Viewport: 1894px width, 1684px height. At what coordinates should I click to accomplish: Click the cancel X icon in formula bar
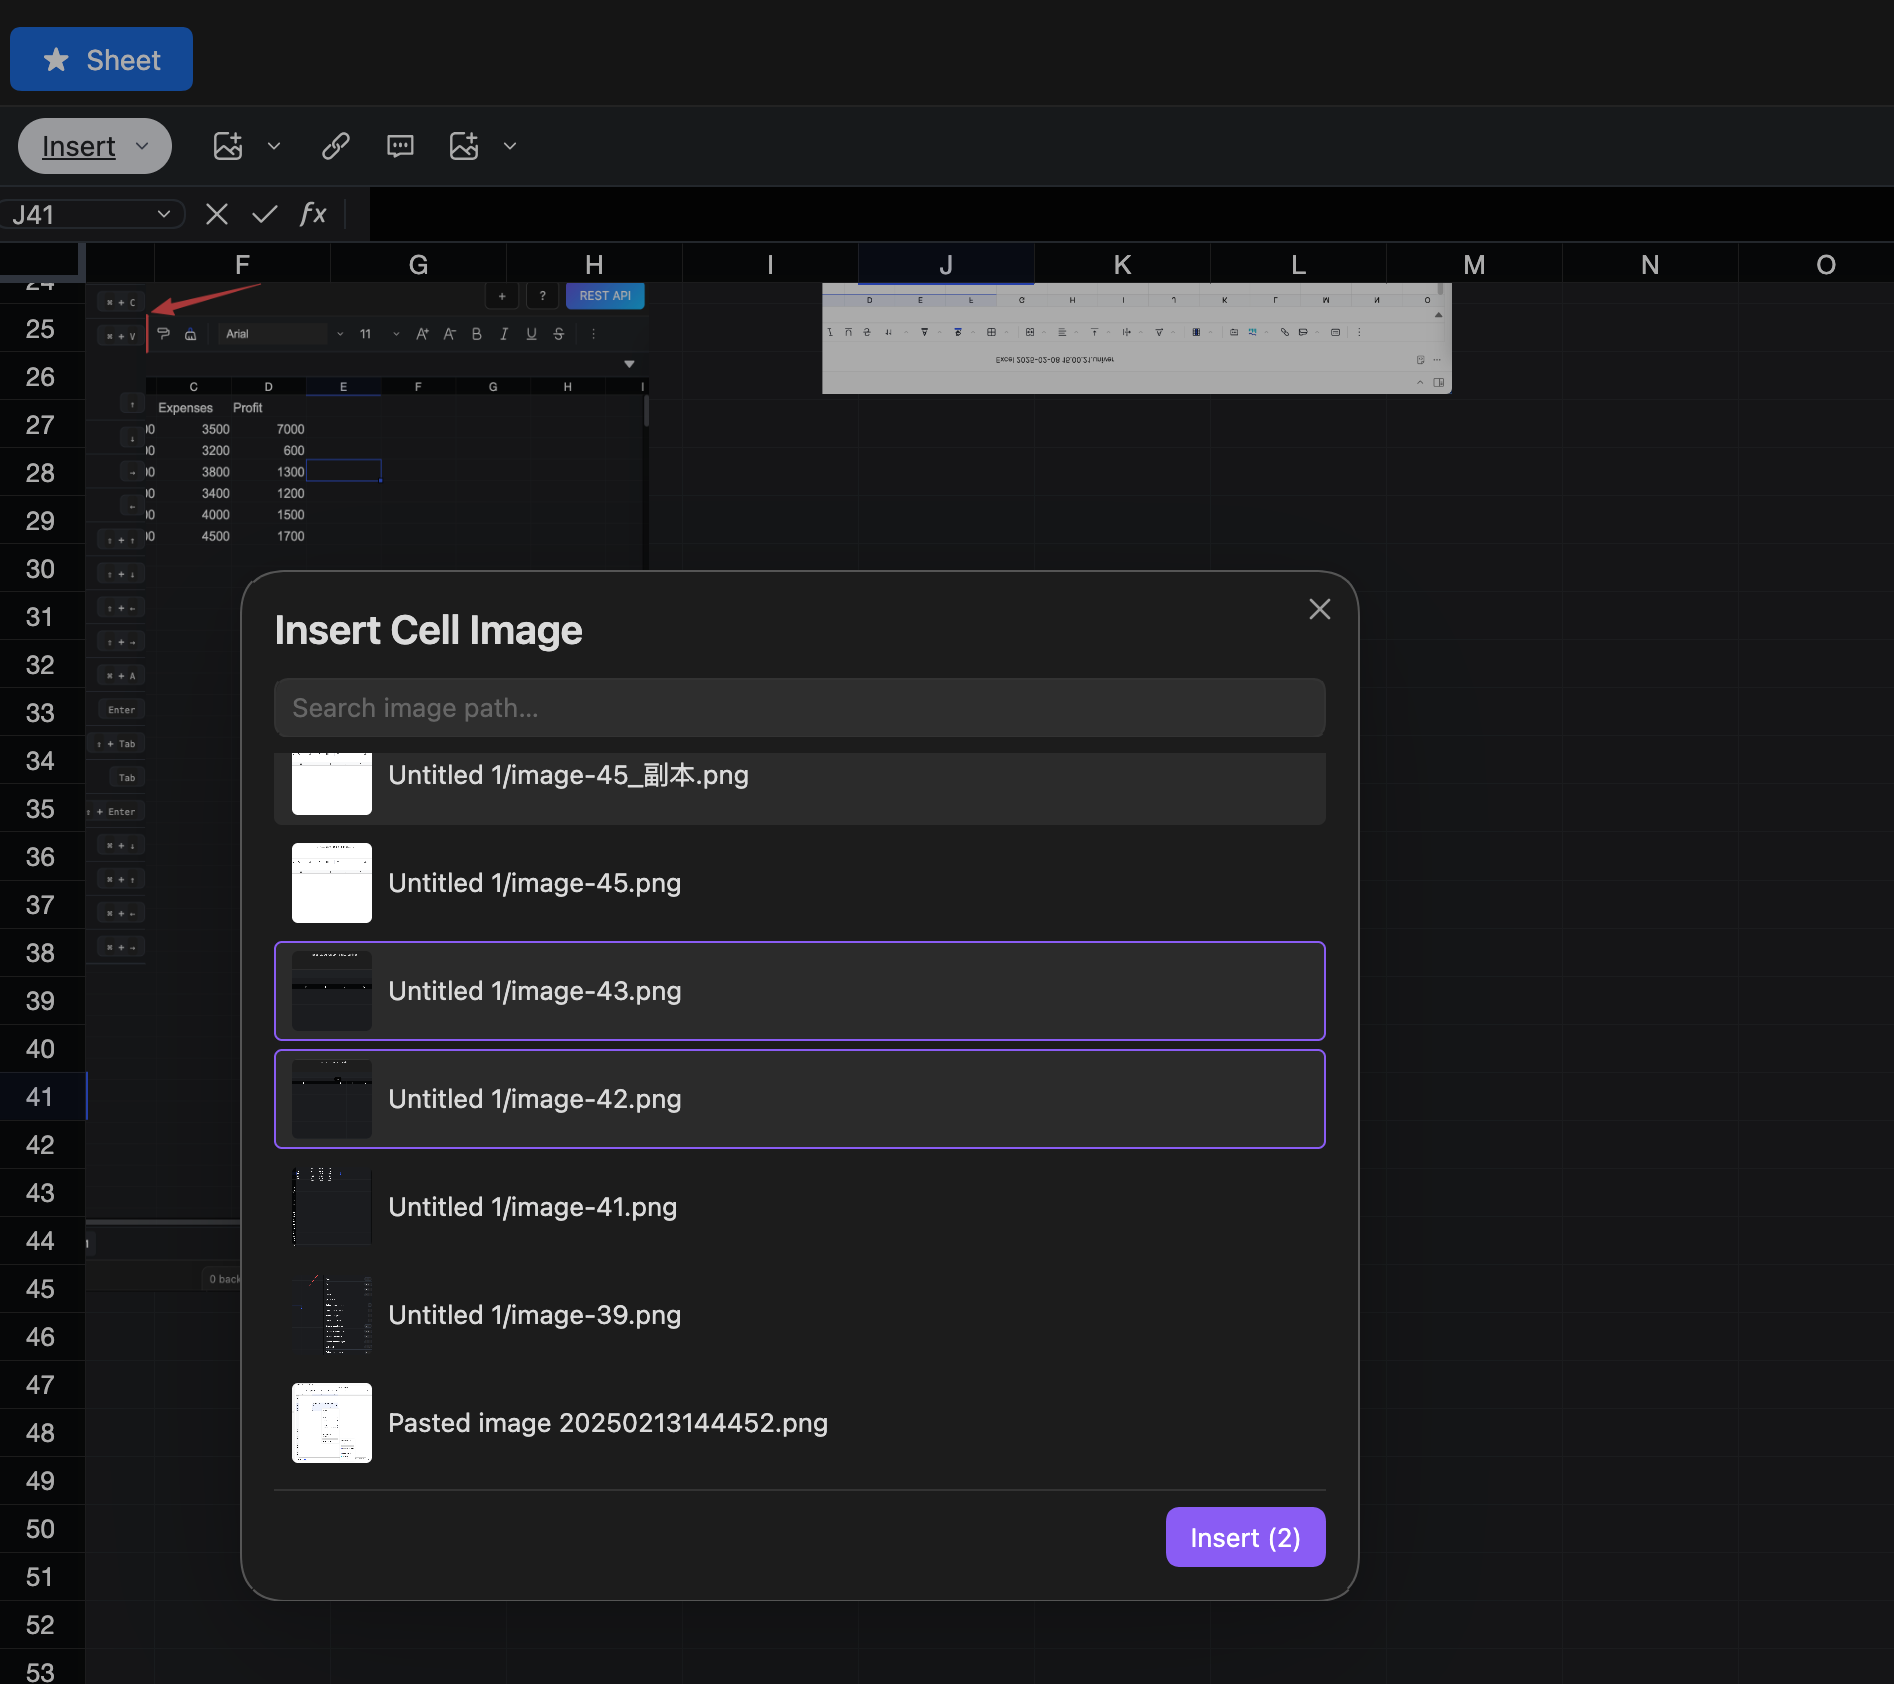[217, 214]
